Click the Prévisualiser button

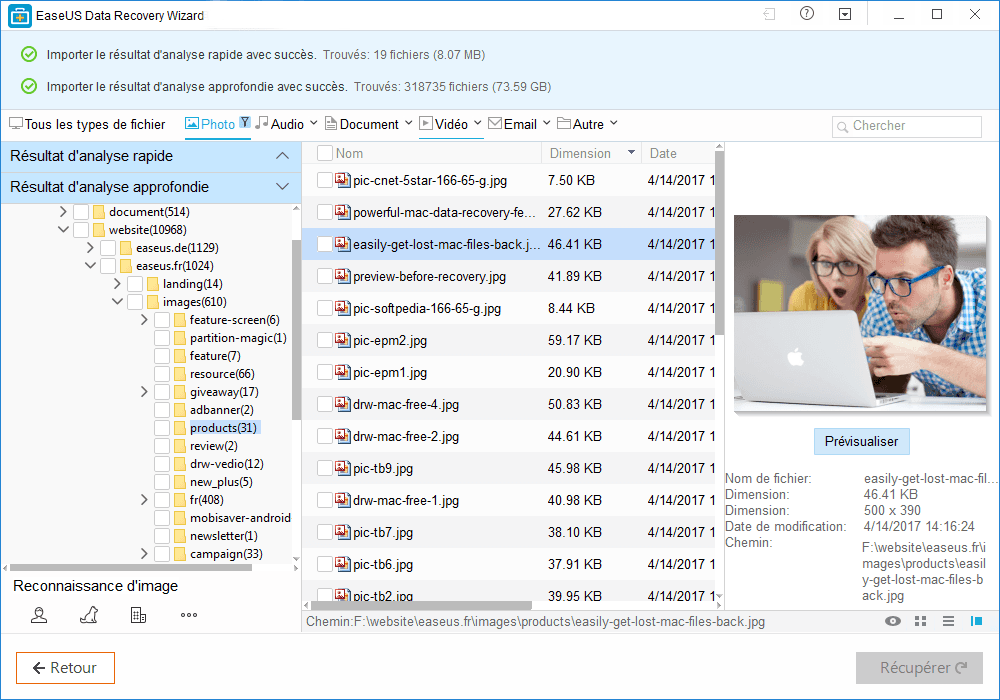(862, 441)
